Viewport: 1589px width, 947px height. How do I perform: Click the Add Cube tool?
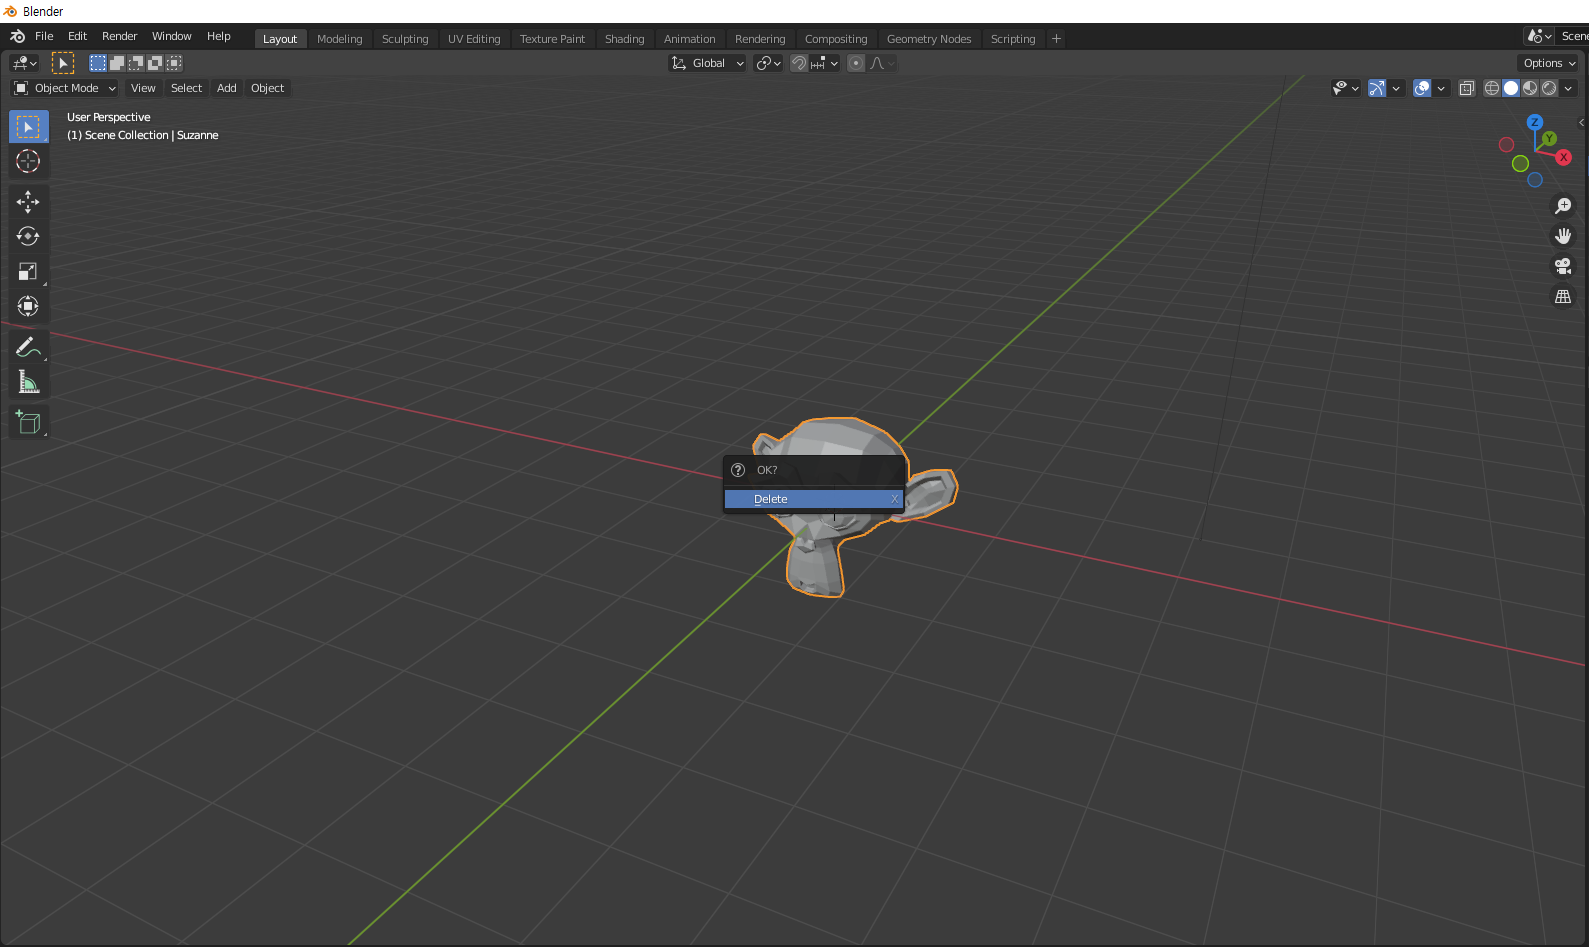pyautogui.click(x=28, y=422)
